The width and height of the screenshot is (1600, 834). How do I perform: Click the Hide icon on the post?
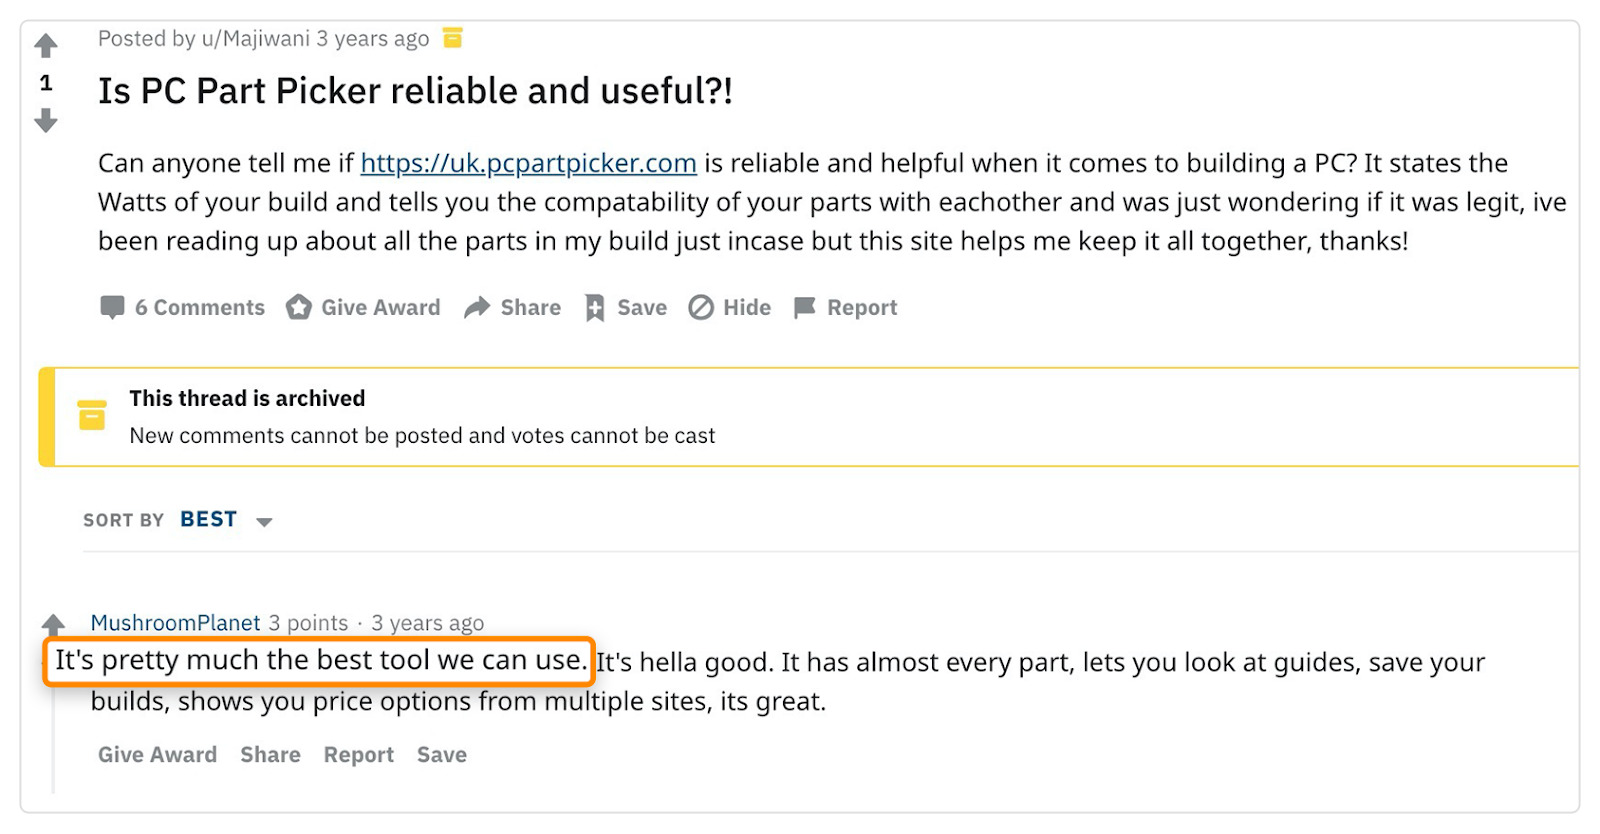click(703, 307)
